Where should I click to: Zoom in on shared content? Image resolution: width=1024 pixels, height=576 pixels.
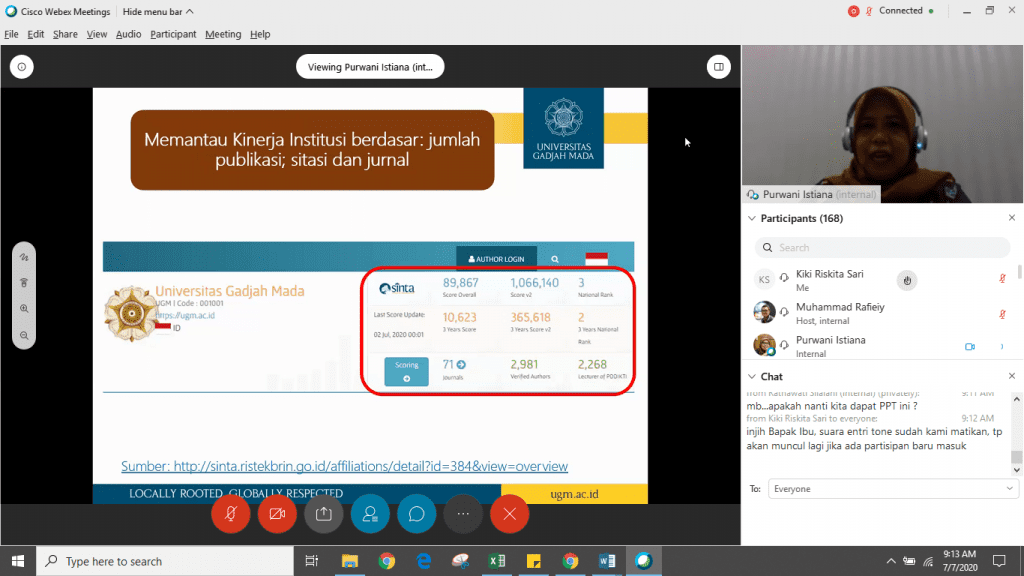click(x=24, y=309)
